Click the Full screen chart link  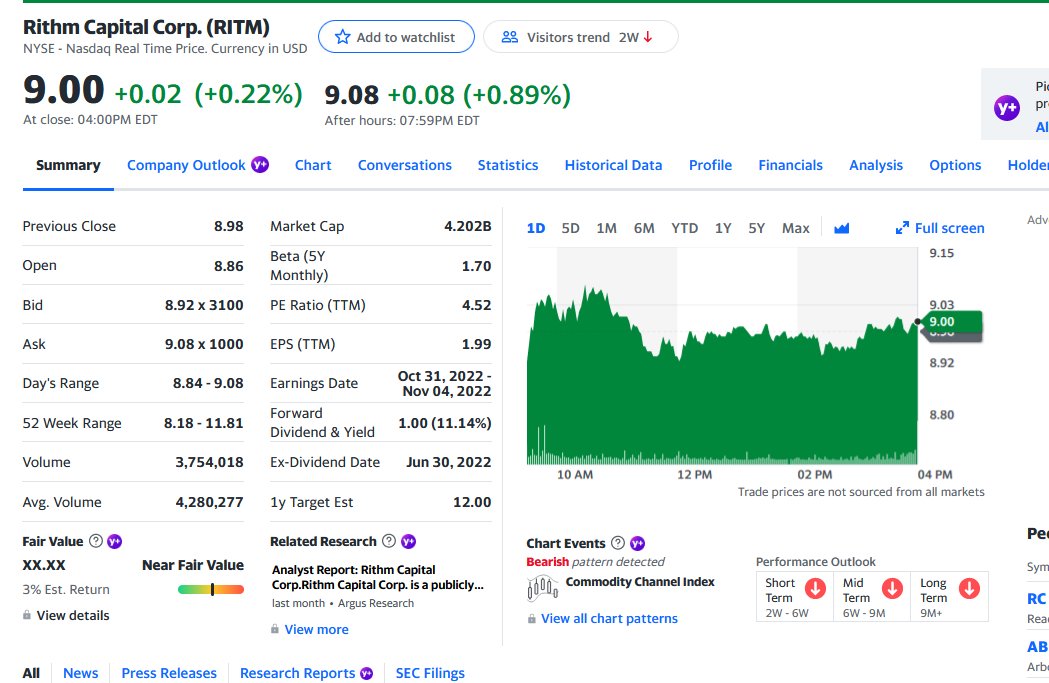point(940,228)
